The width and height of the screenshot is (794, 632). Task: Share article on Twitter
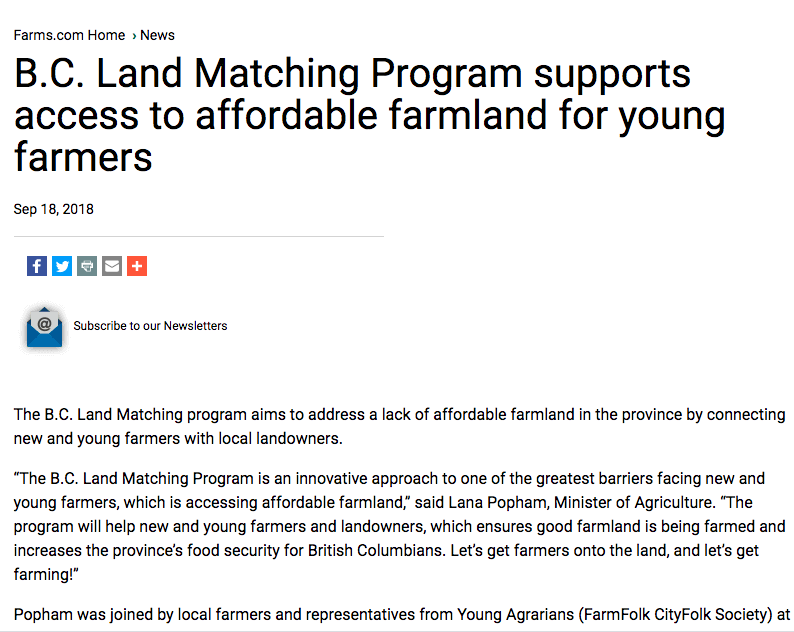point(62,266)
